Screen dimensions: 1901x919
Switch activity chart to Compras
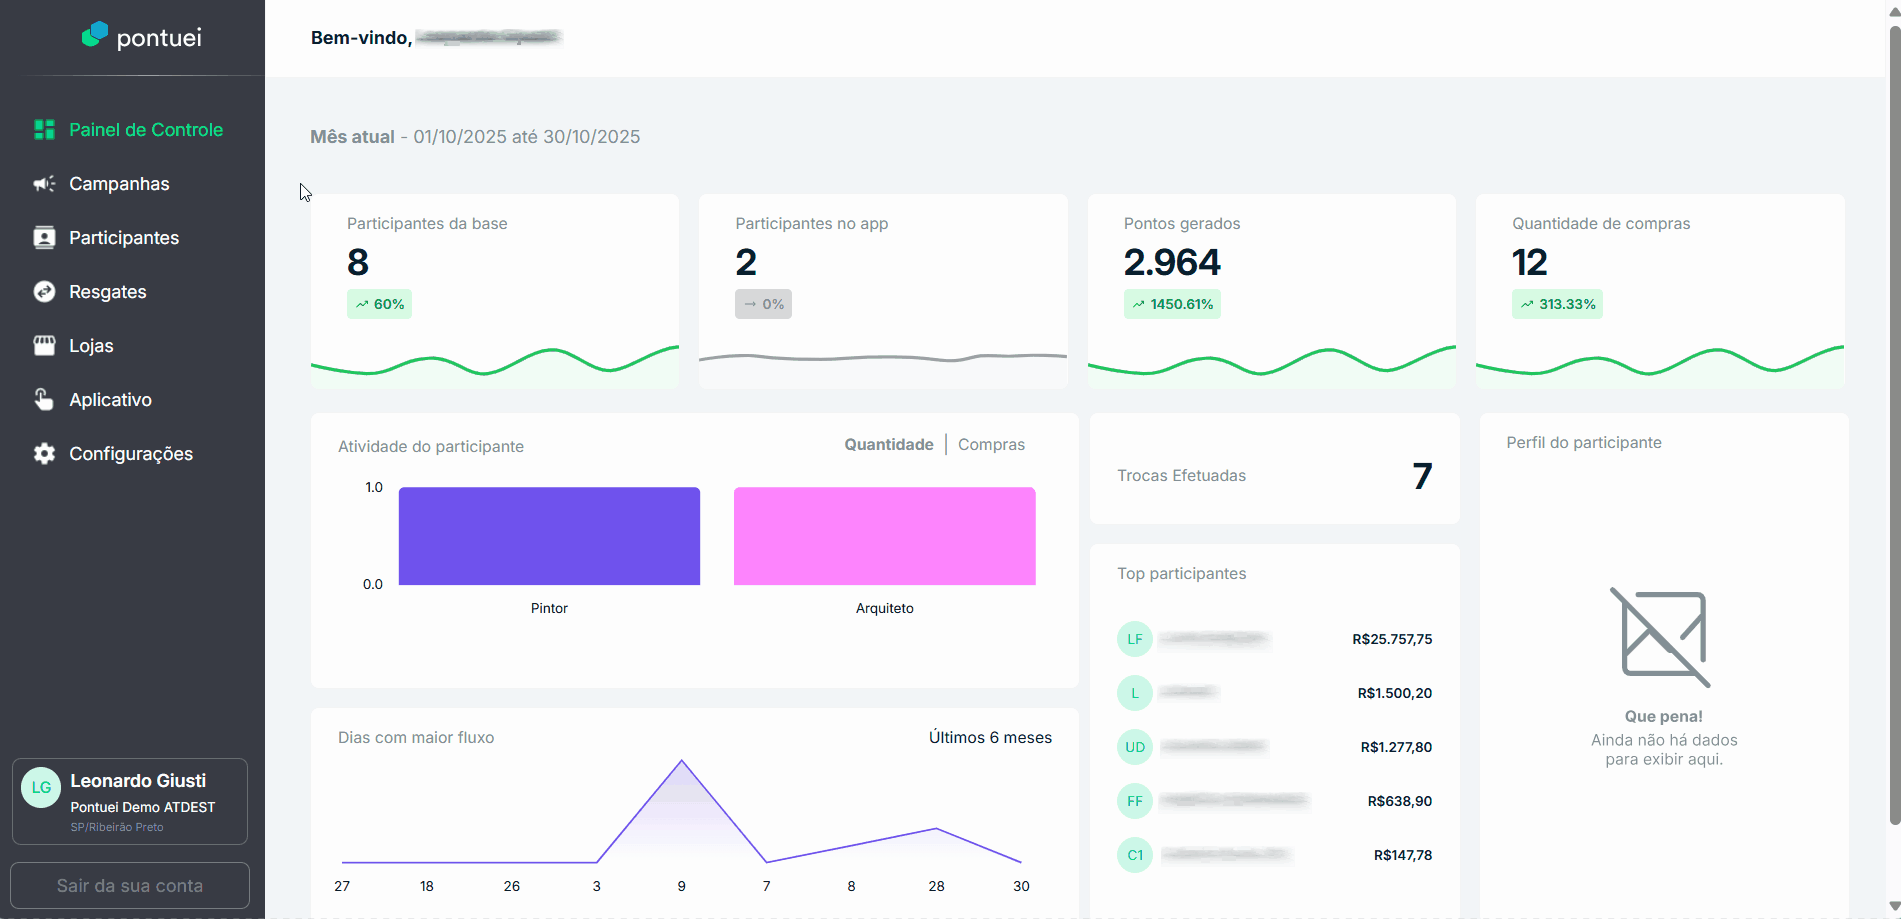coord(991,445)
